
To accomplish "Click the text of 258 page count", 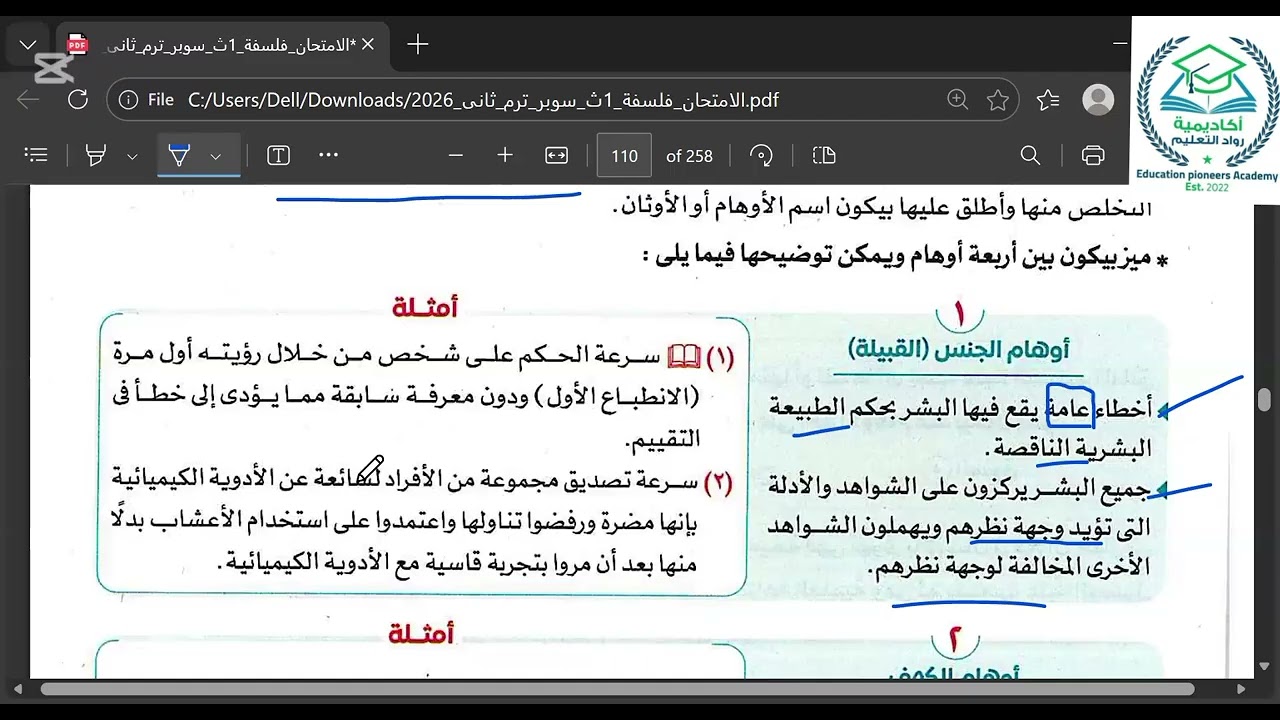I will coord(690,156).
